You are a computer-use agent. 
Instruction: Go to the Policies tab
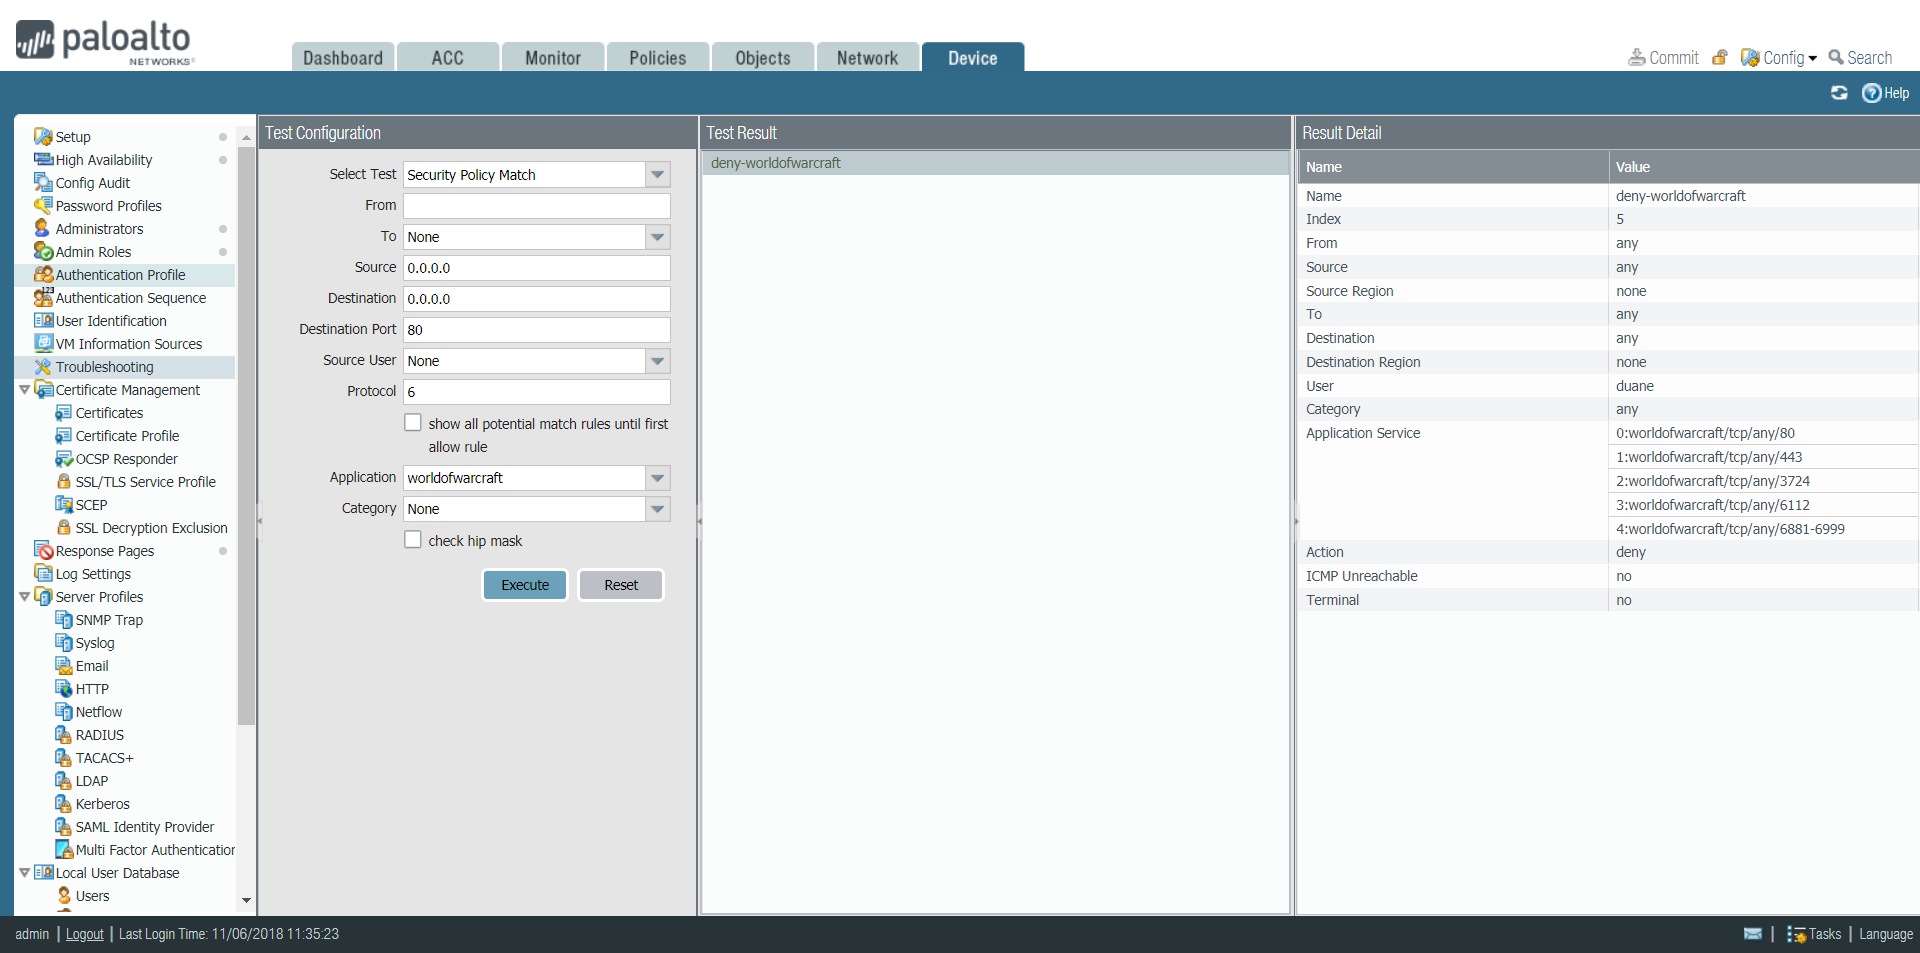658,57
